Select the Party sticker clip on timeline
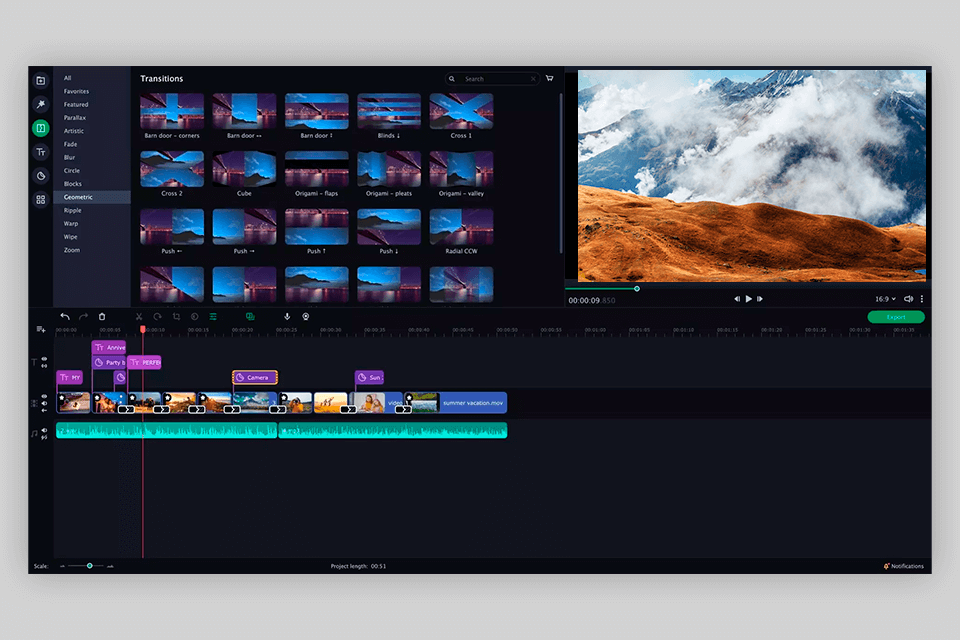The height and width of the screenshot is (640, 960). tap(109, 363)
